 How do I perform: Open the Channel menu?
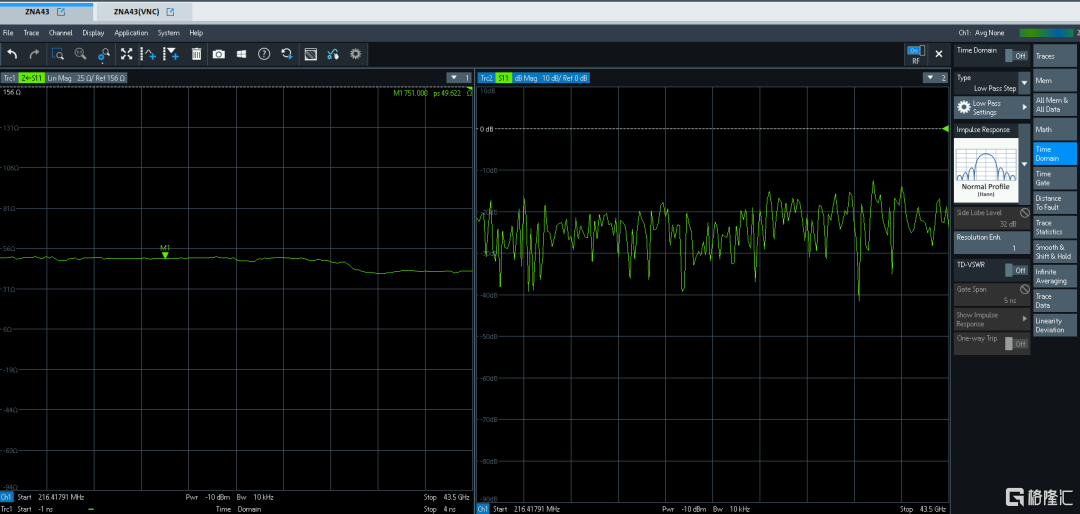60,33
